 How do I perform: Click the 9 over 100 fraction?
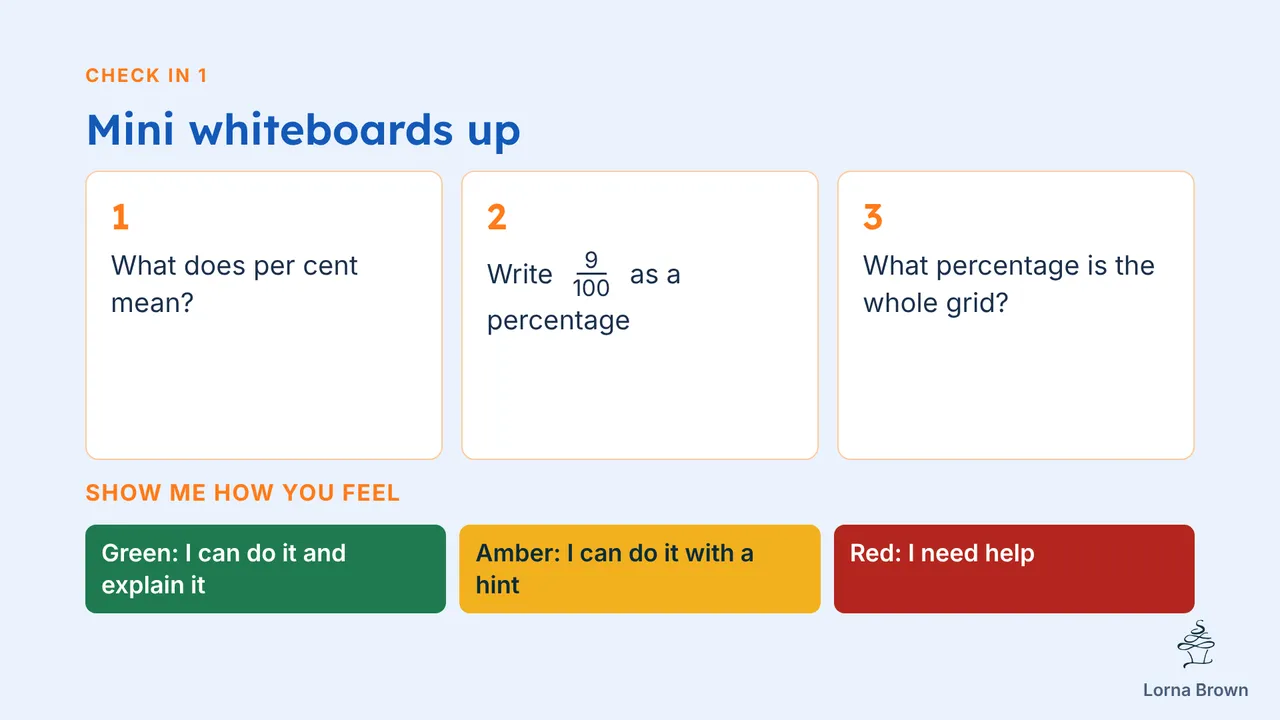[591, 274]
